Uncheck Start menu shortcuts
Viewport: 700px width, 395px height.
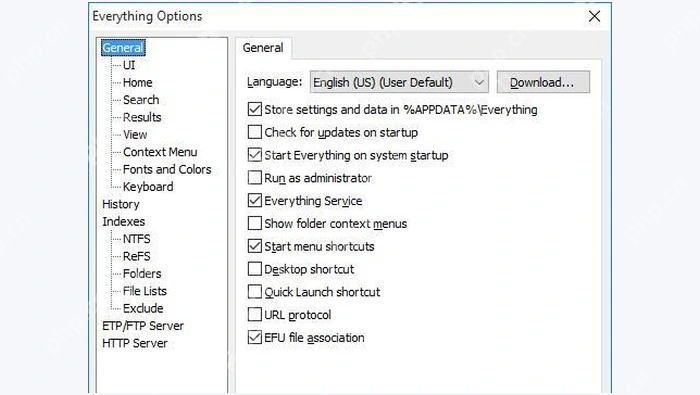(254, 246)
